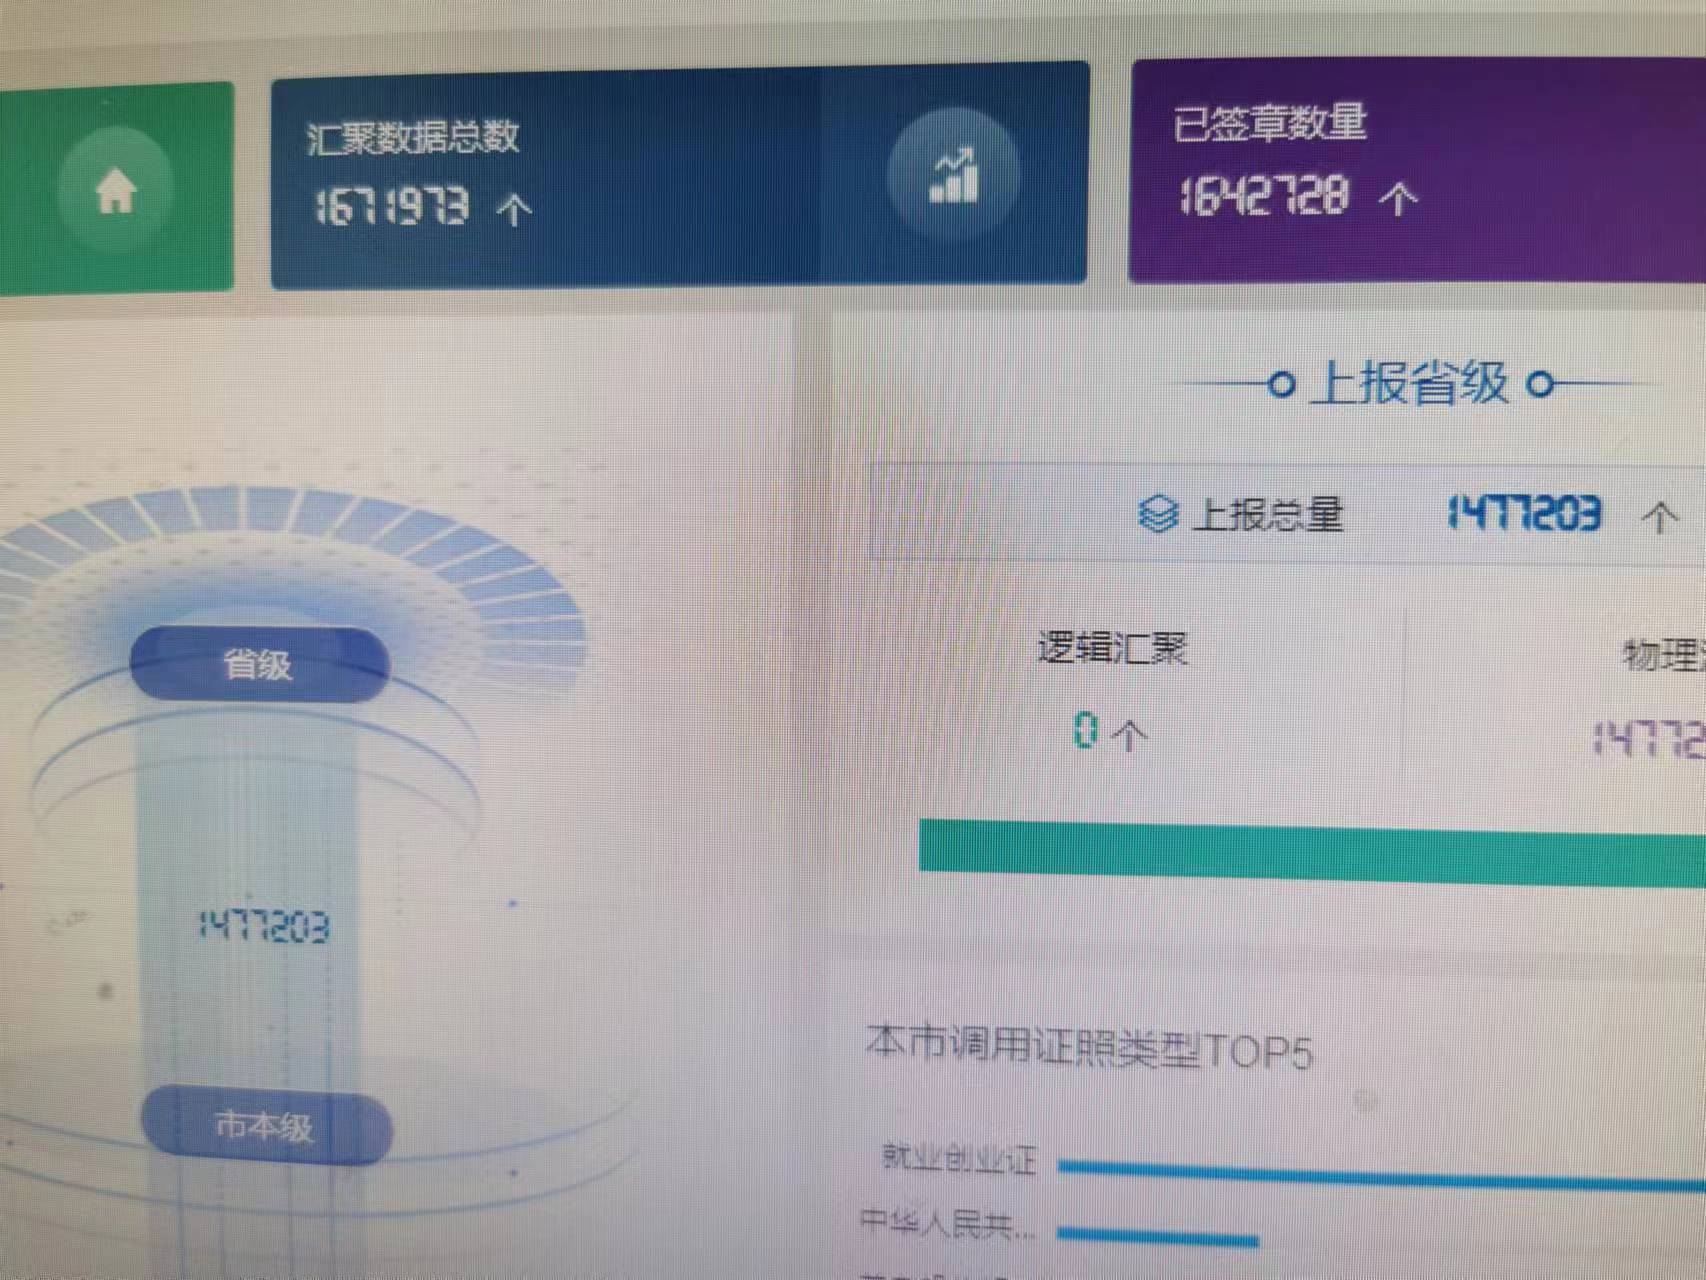Screen dimensions: 1706x1280
Task: Select the 省级 pill button
Action: [x=259, y=664]
